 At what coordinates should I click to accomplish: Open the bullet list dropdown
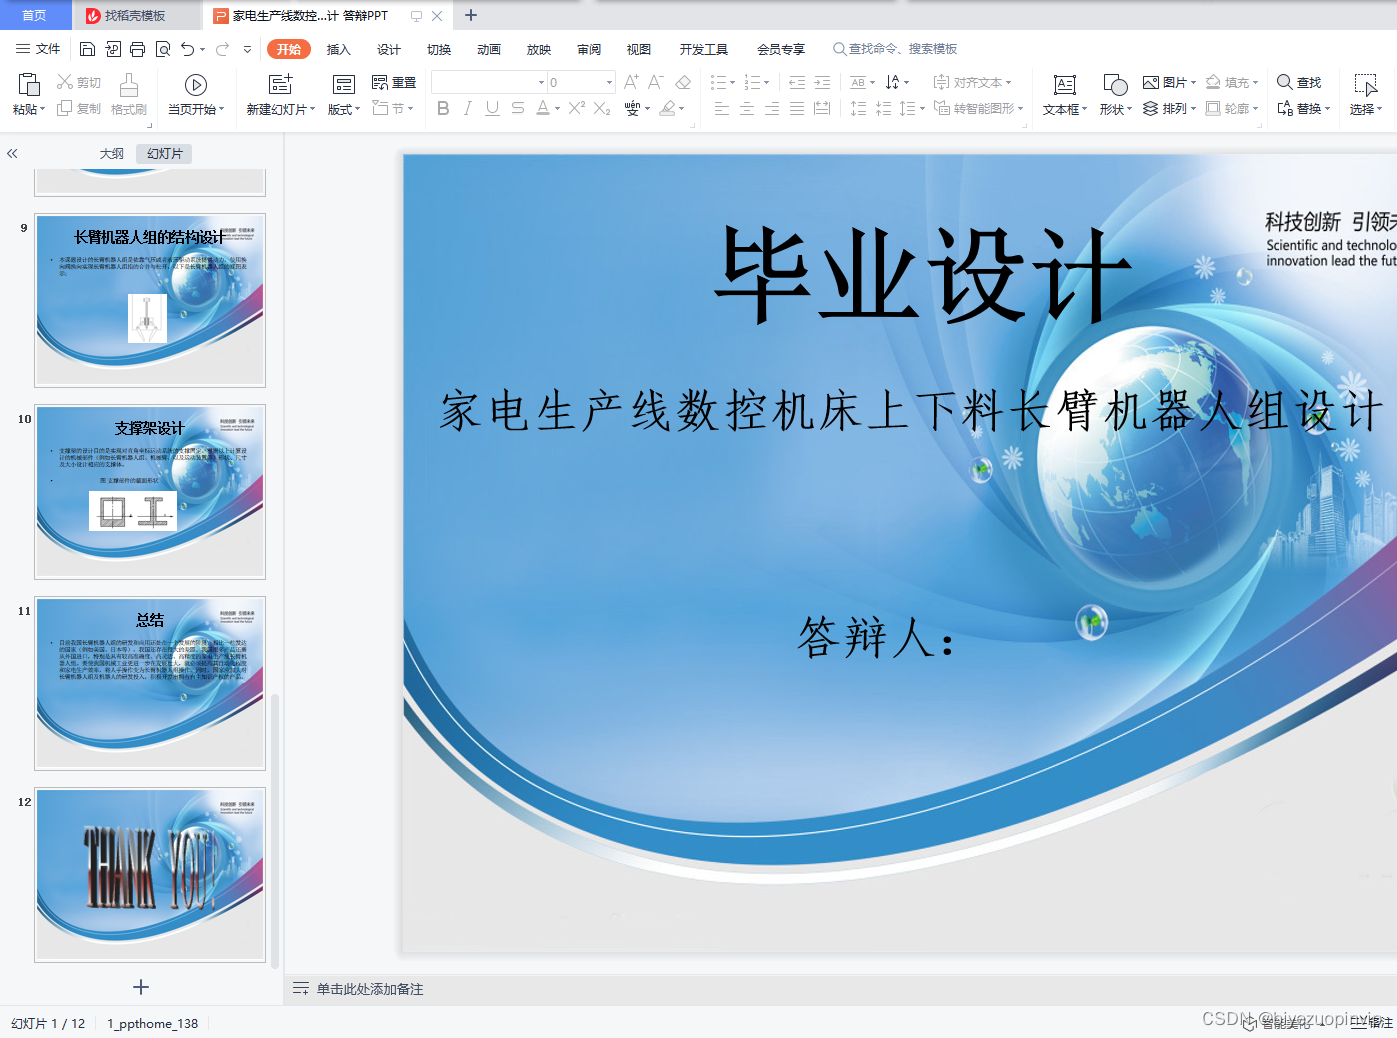click(733, 82)
